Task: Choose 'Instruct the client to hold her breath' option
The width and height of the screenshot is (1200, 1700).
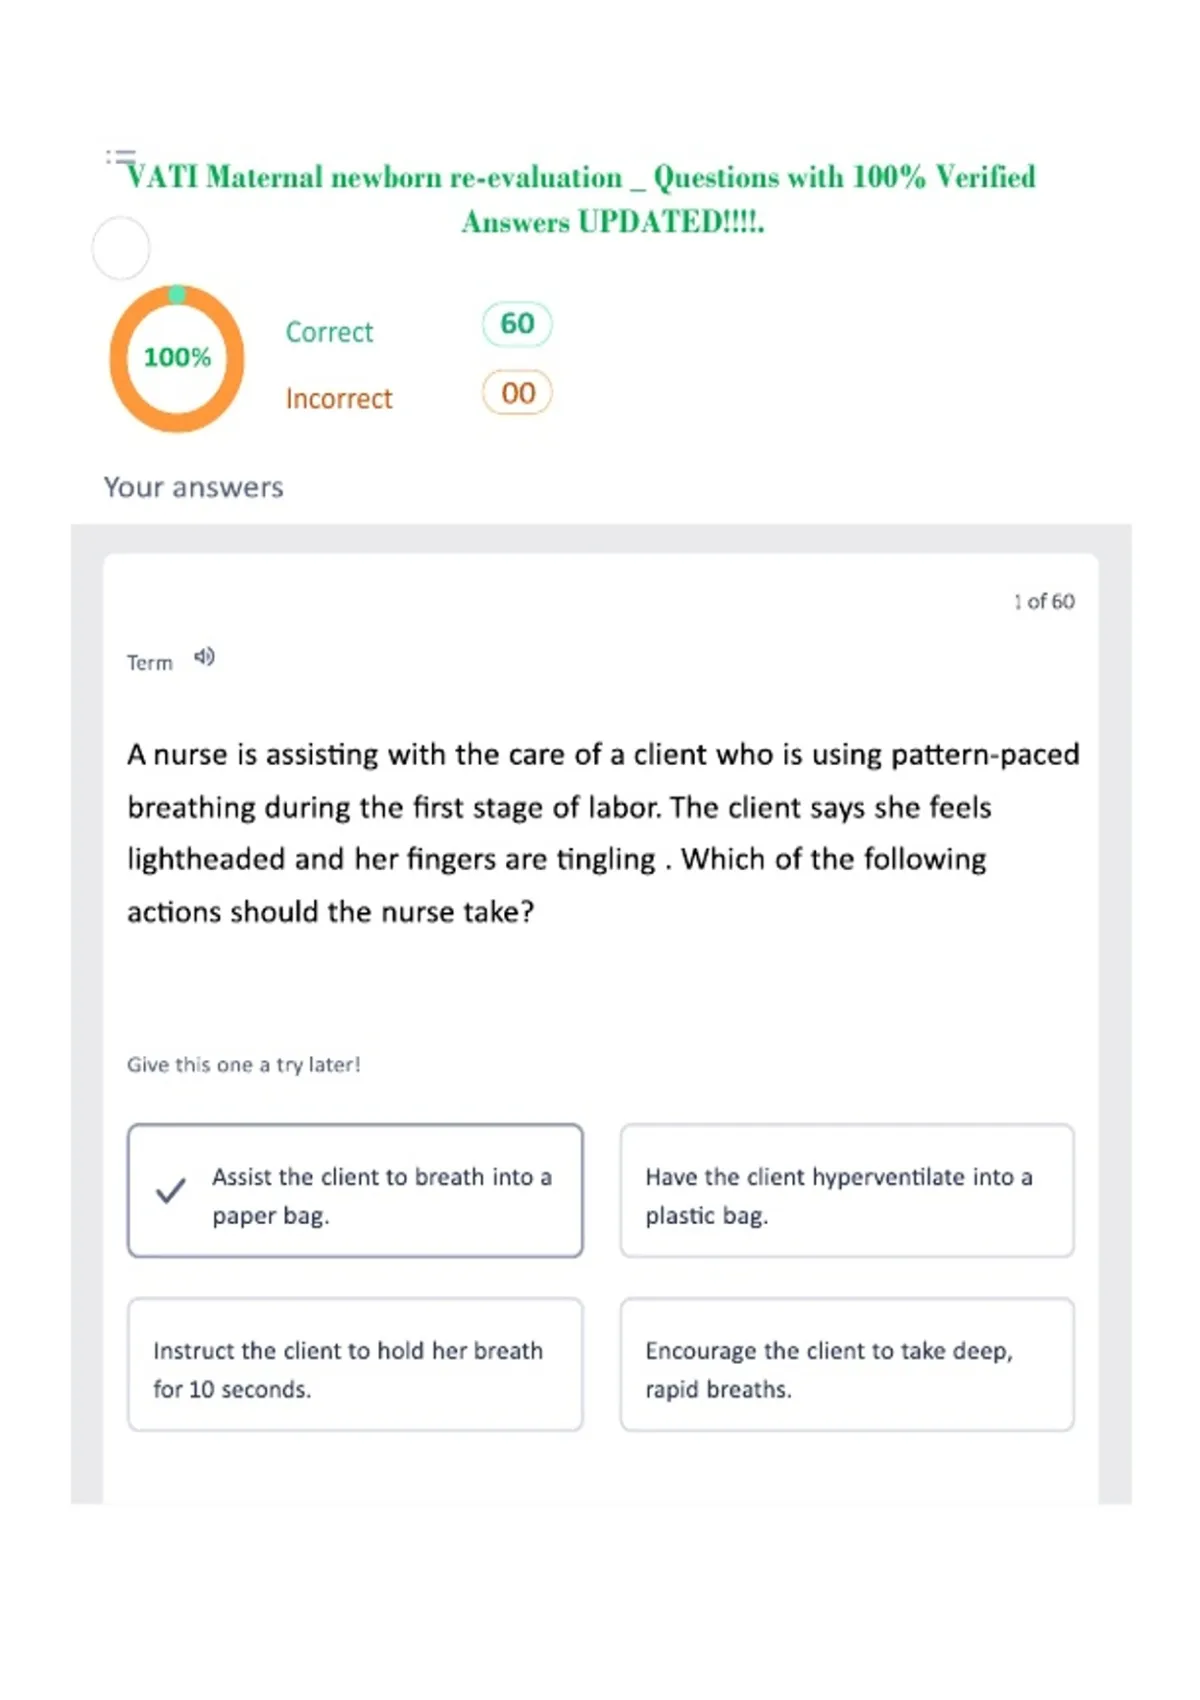Action: point(355,1364)
